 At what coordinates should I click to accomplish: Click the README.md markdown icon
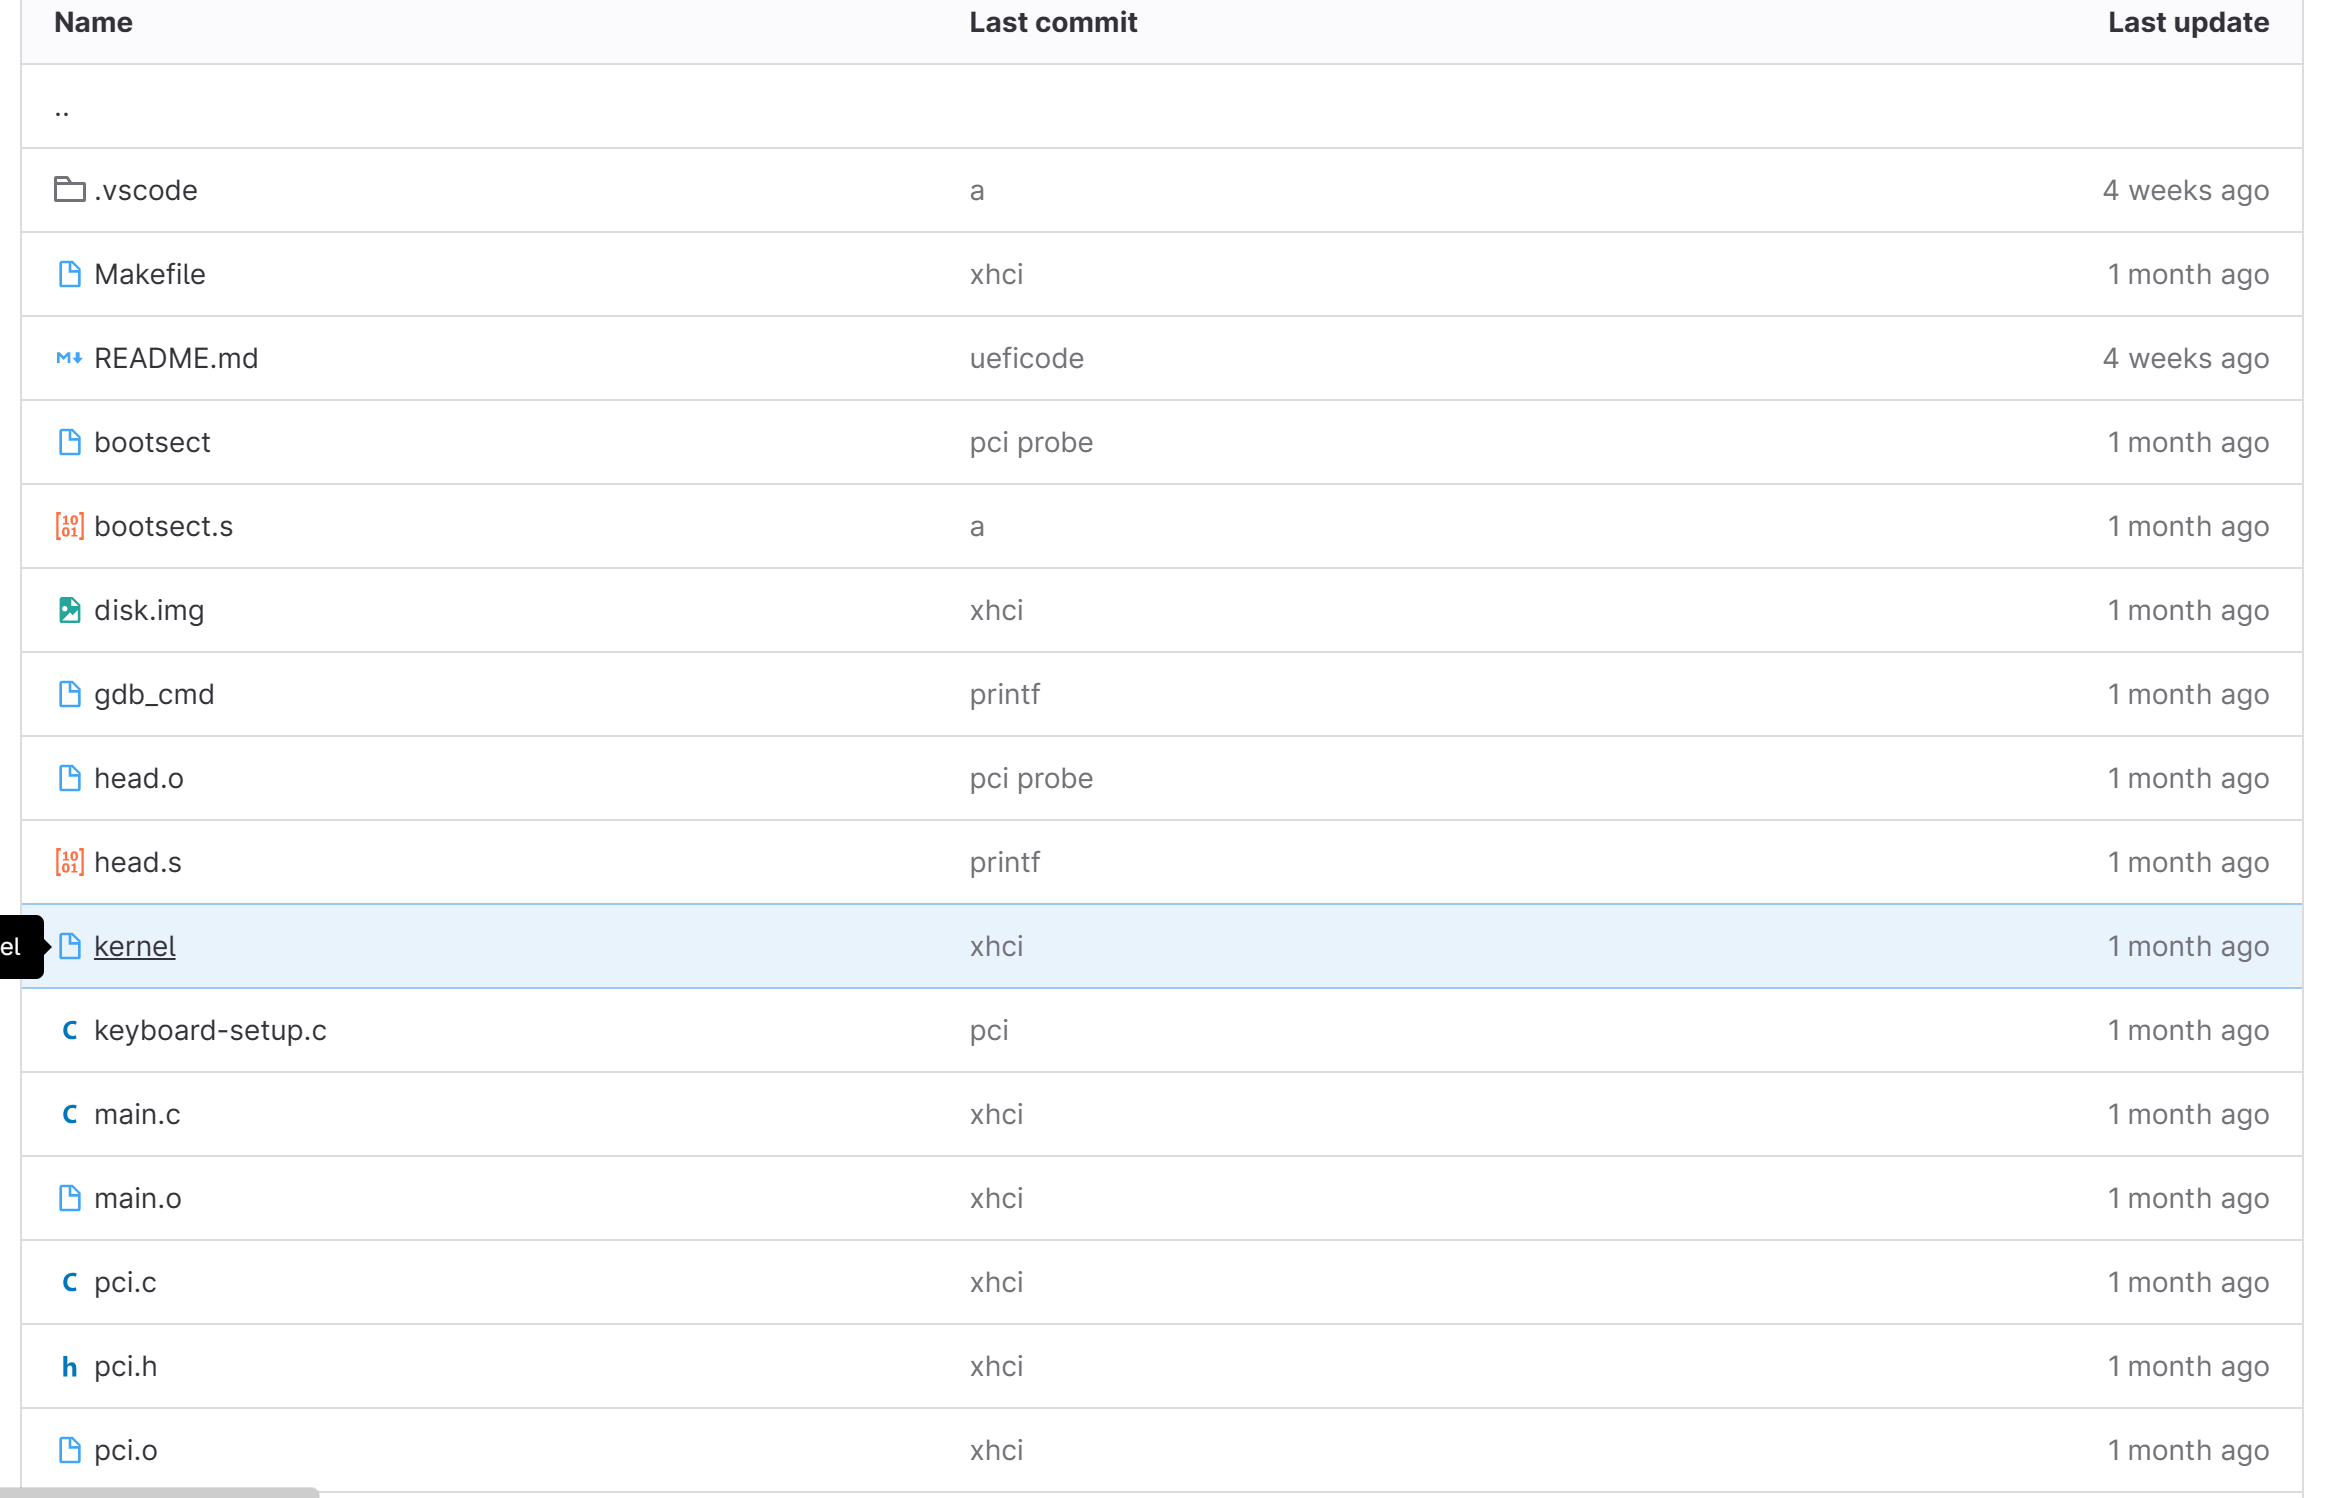tap(69, 357)
